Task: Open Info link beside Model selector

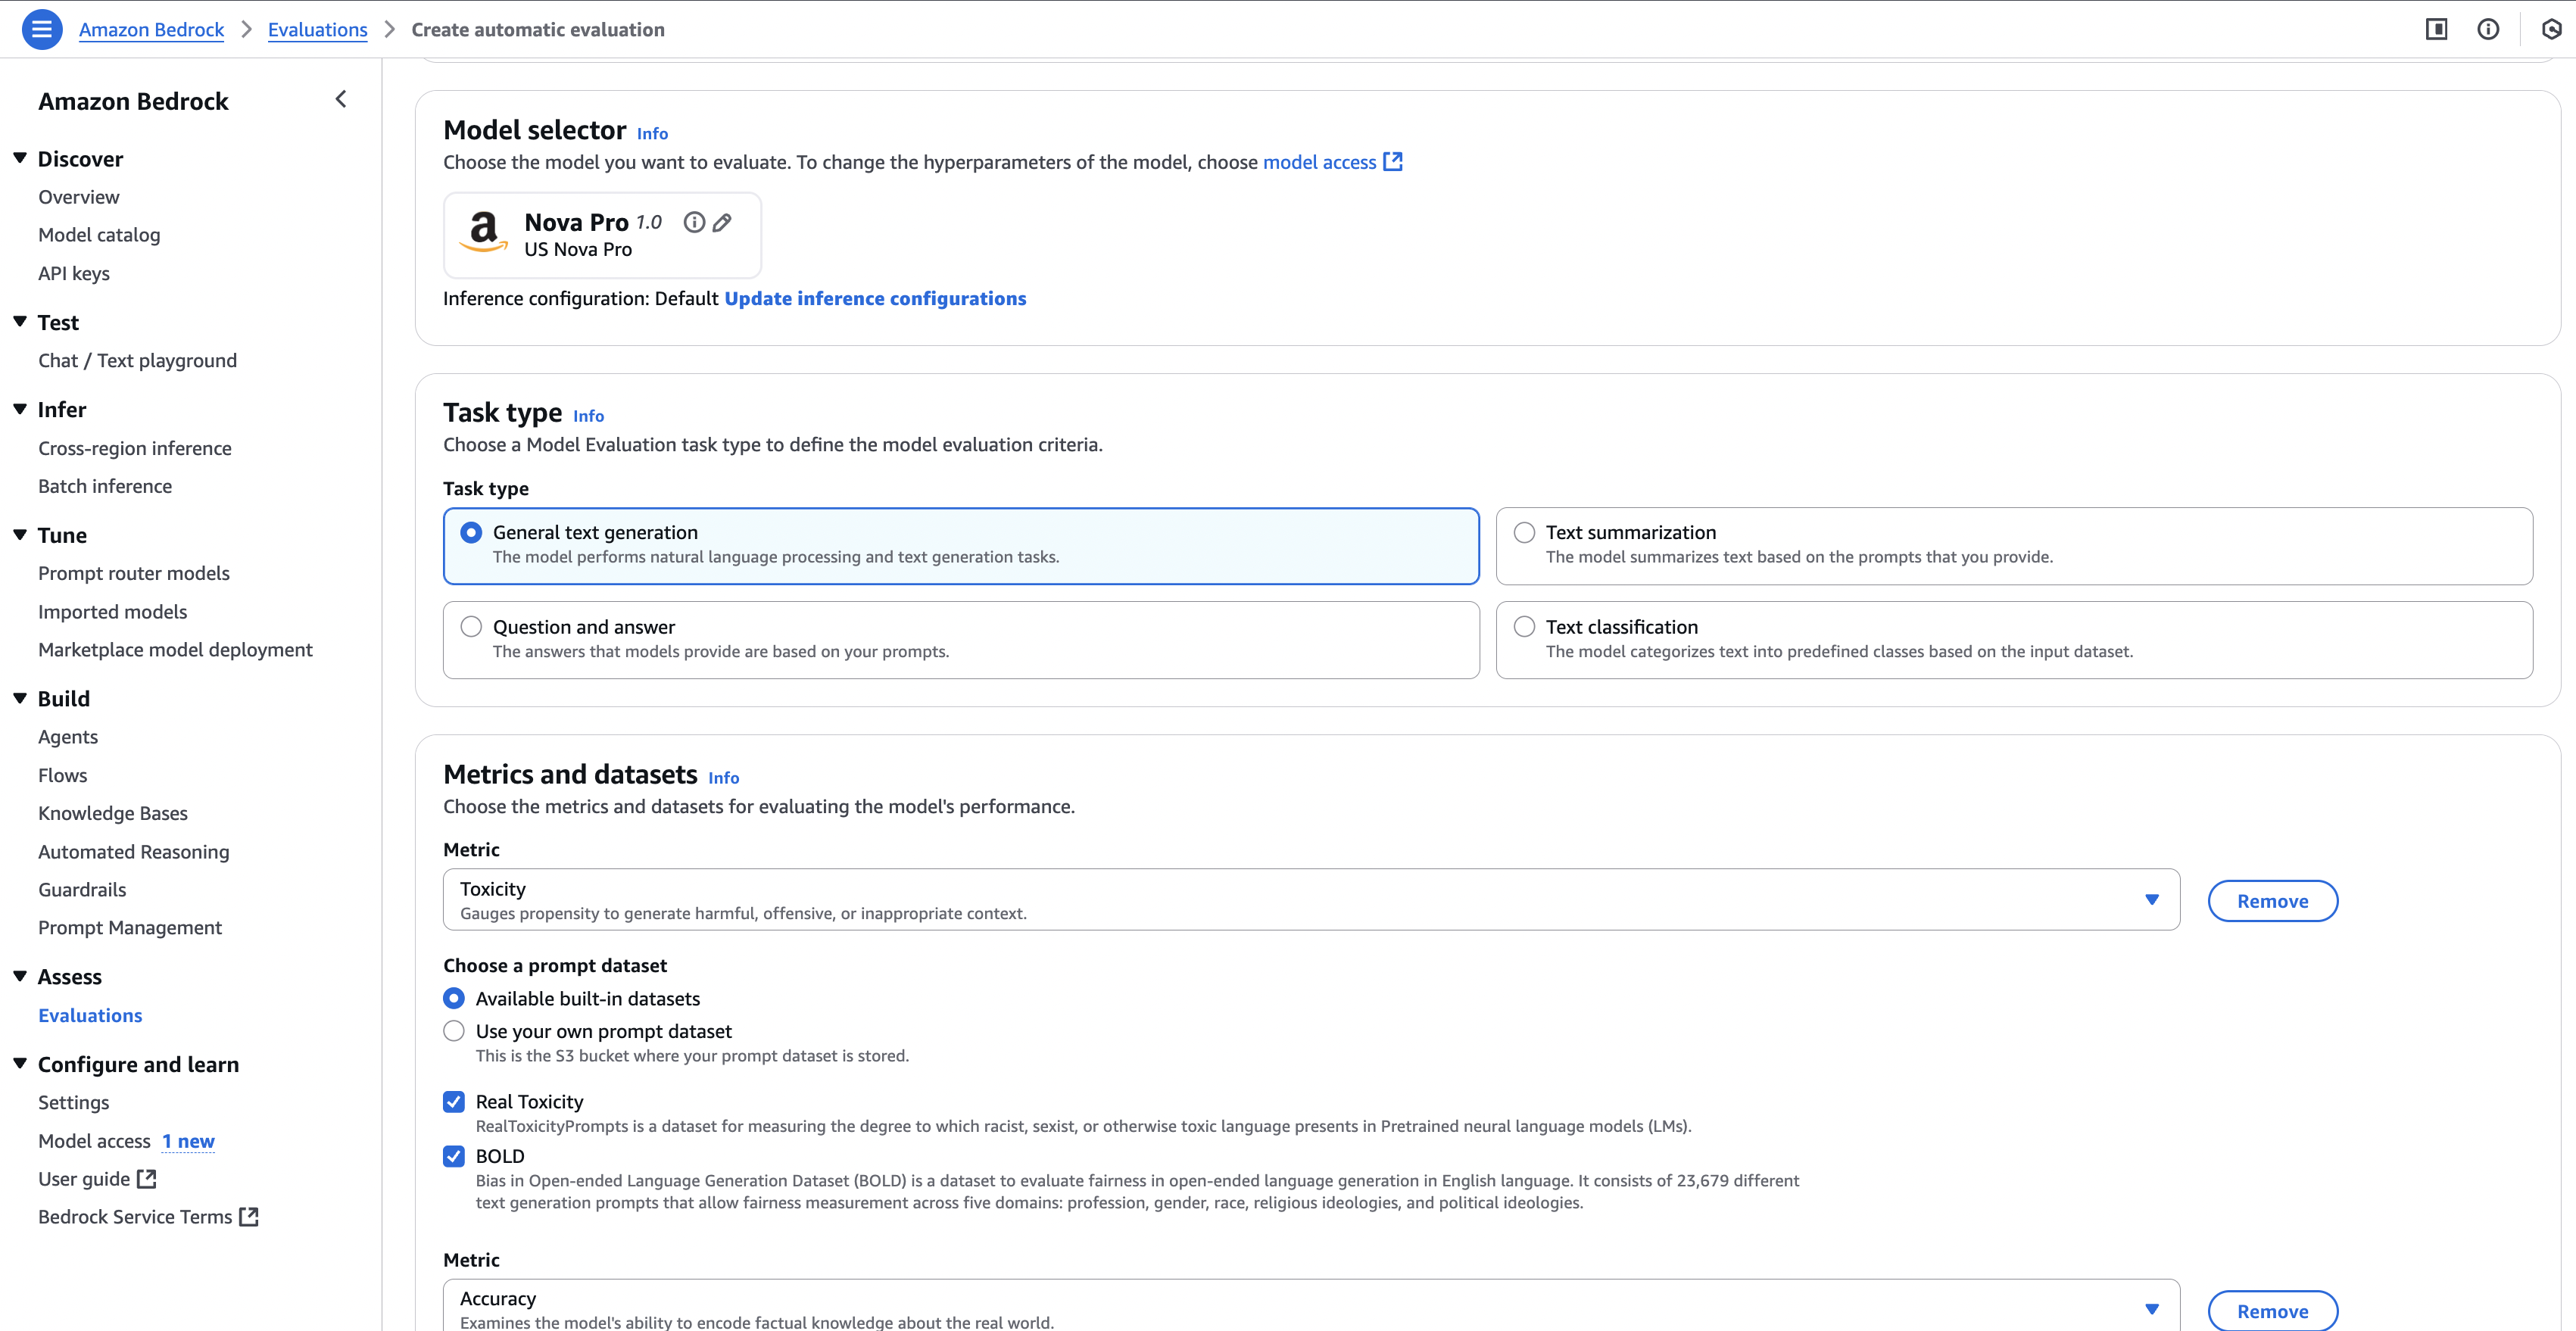Action: coord(652,134)
